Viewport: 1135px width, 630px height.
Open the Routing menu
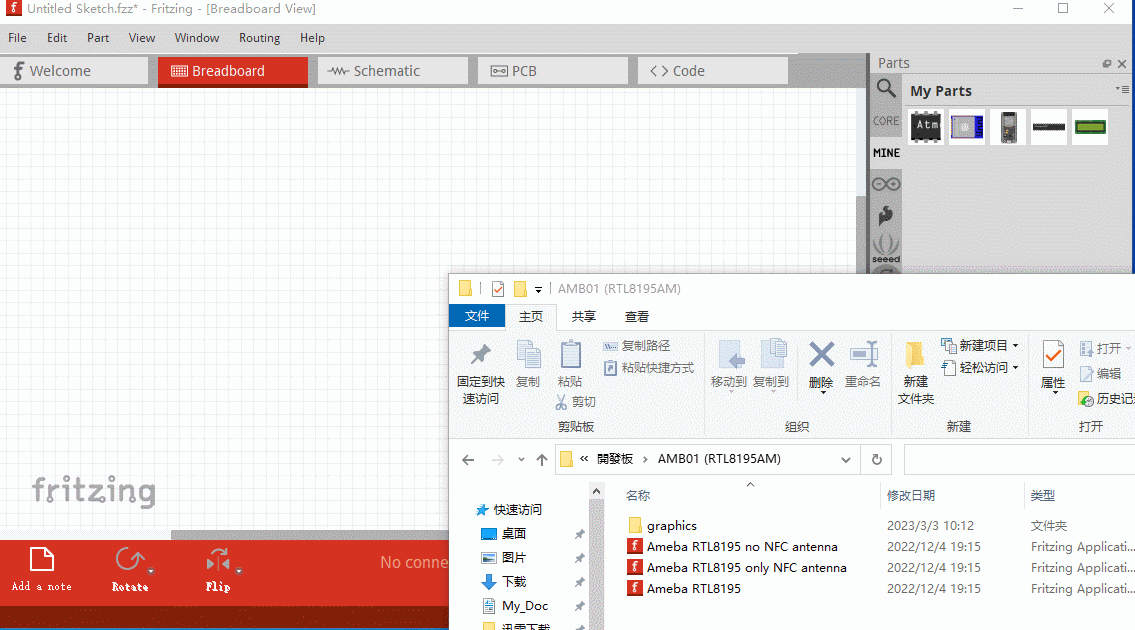tap(259, 38)
